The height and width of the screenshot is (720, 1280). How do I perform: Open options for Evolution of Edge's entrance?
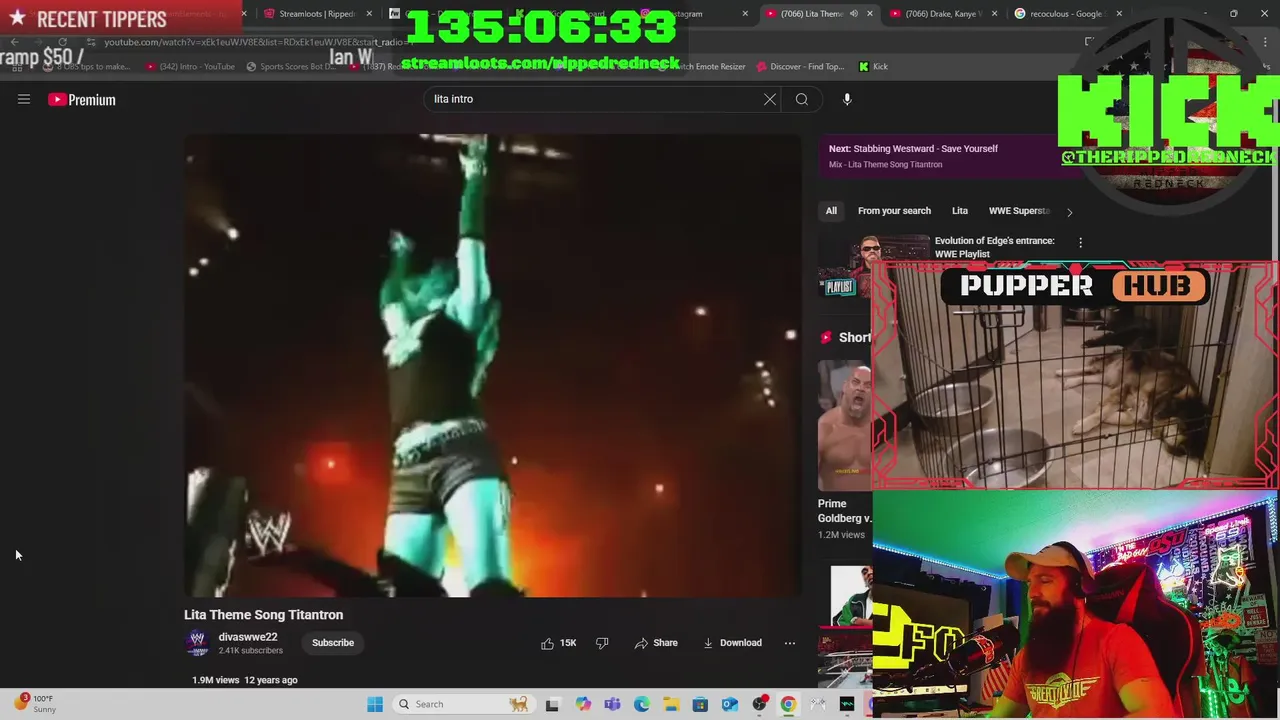coord(1080,242)
